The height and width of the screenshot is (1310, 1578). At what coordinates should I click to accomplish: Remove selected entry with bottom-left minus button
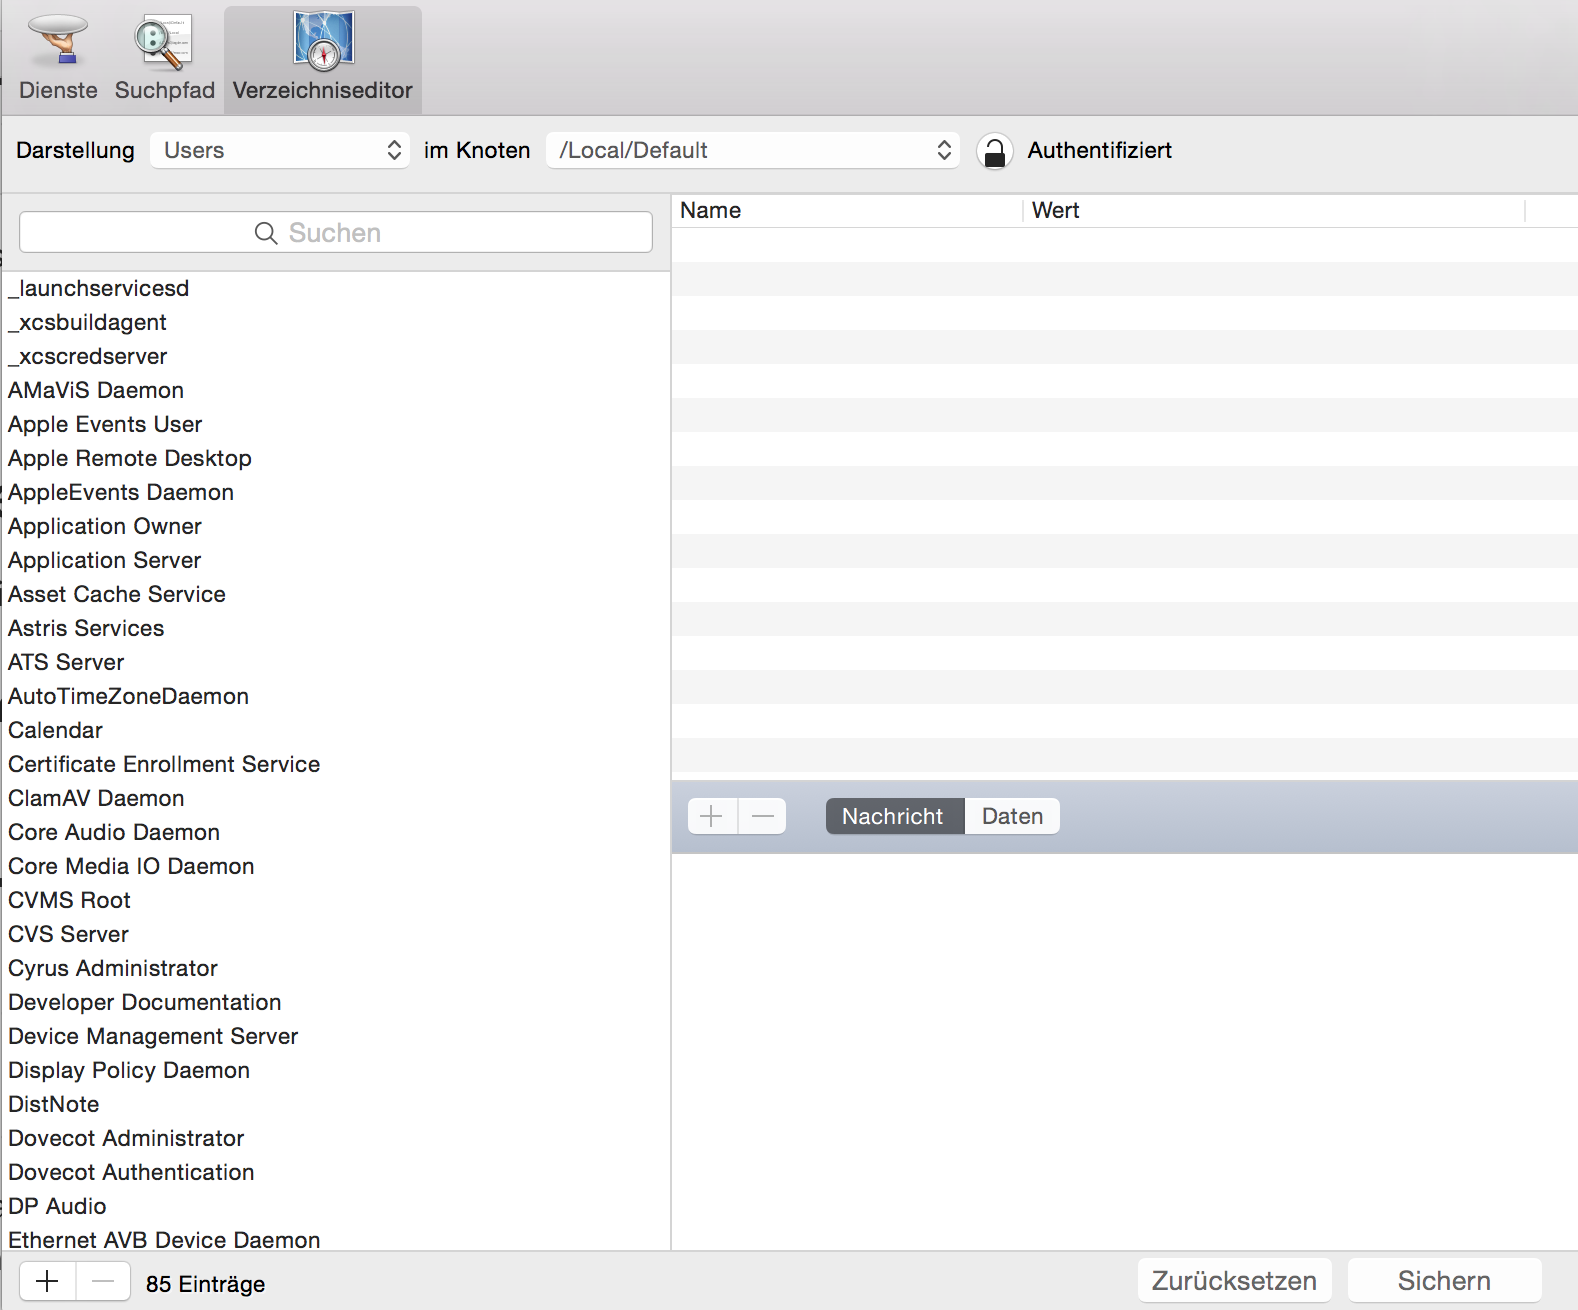pyautogui.click(x=103, y=1281)
